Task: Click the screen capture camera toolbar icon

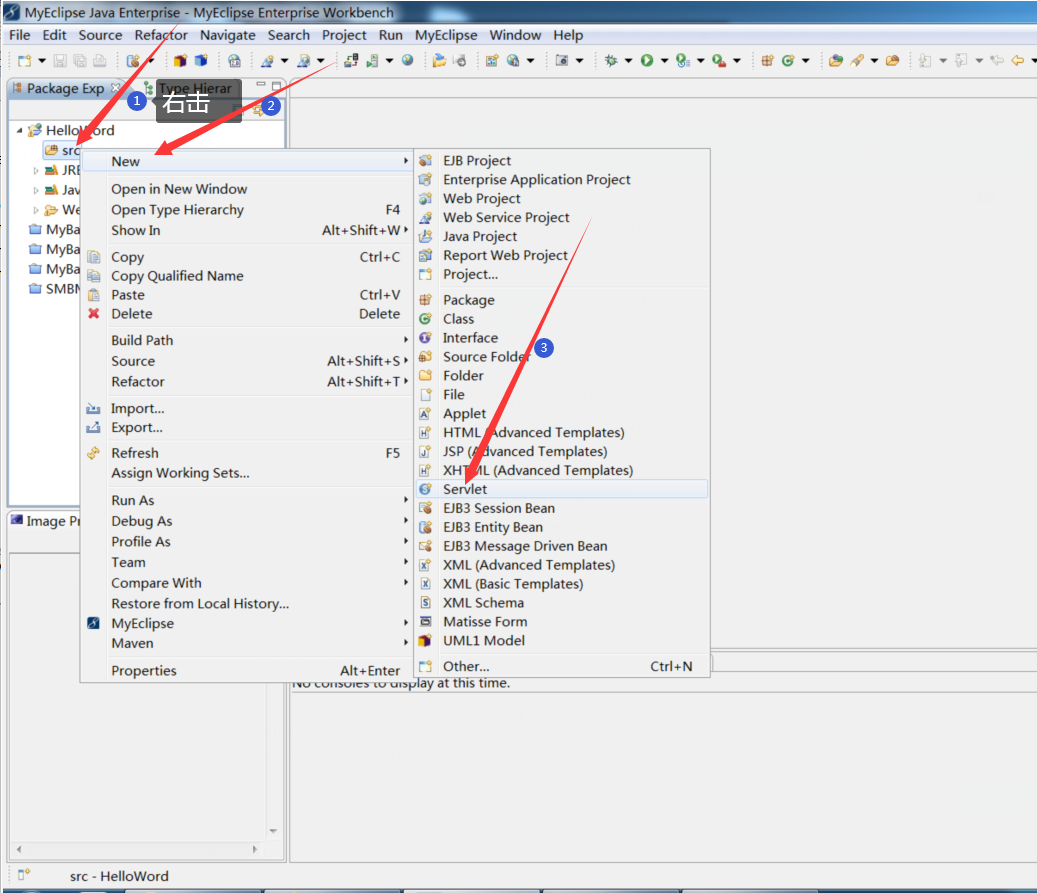Action: [x=561, y=61]
